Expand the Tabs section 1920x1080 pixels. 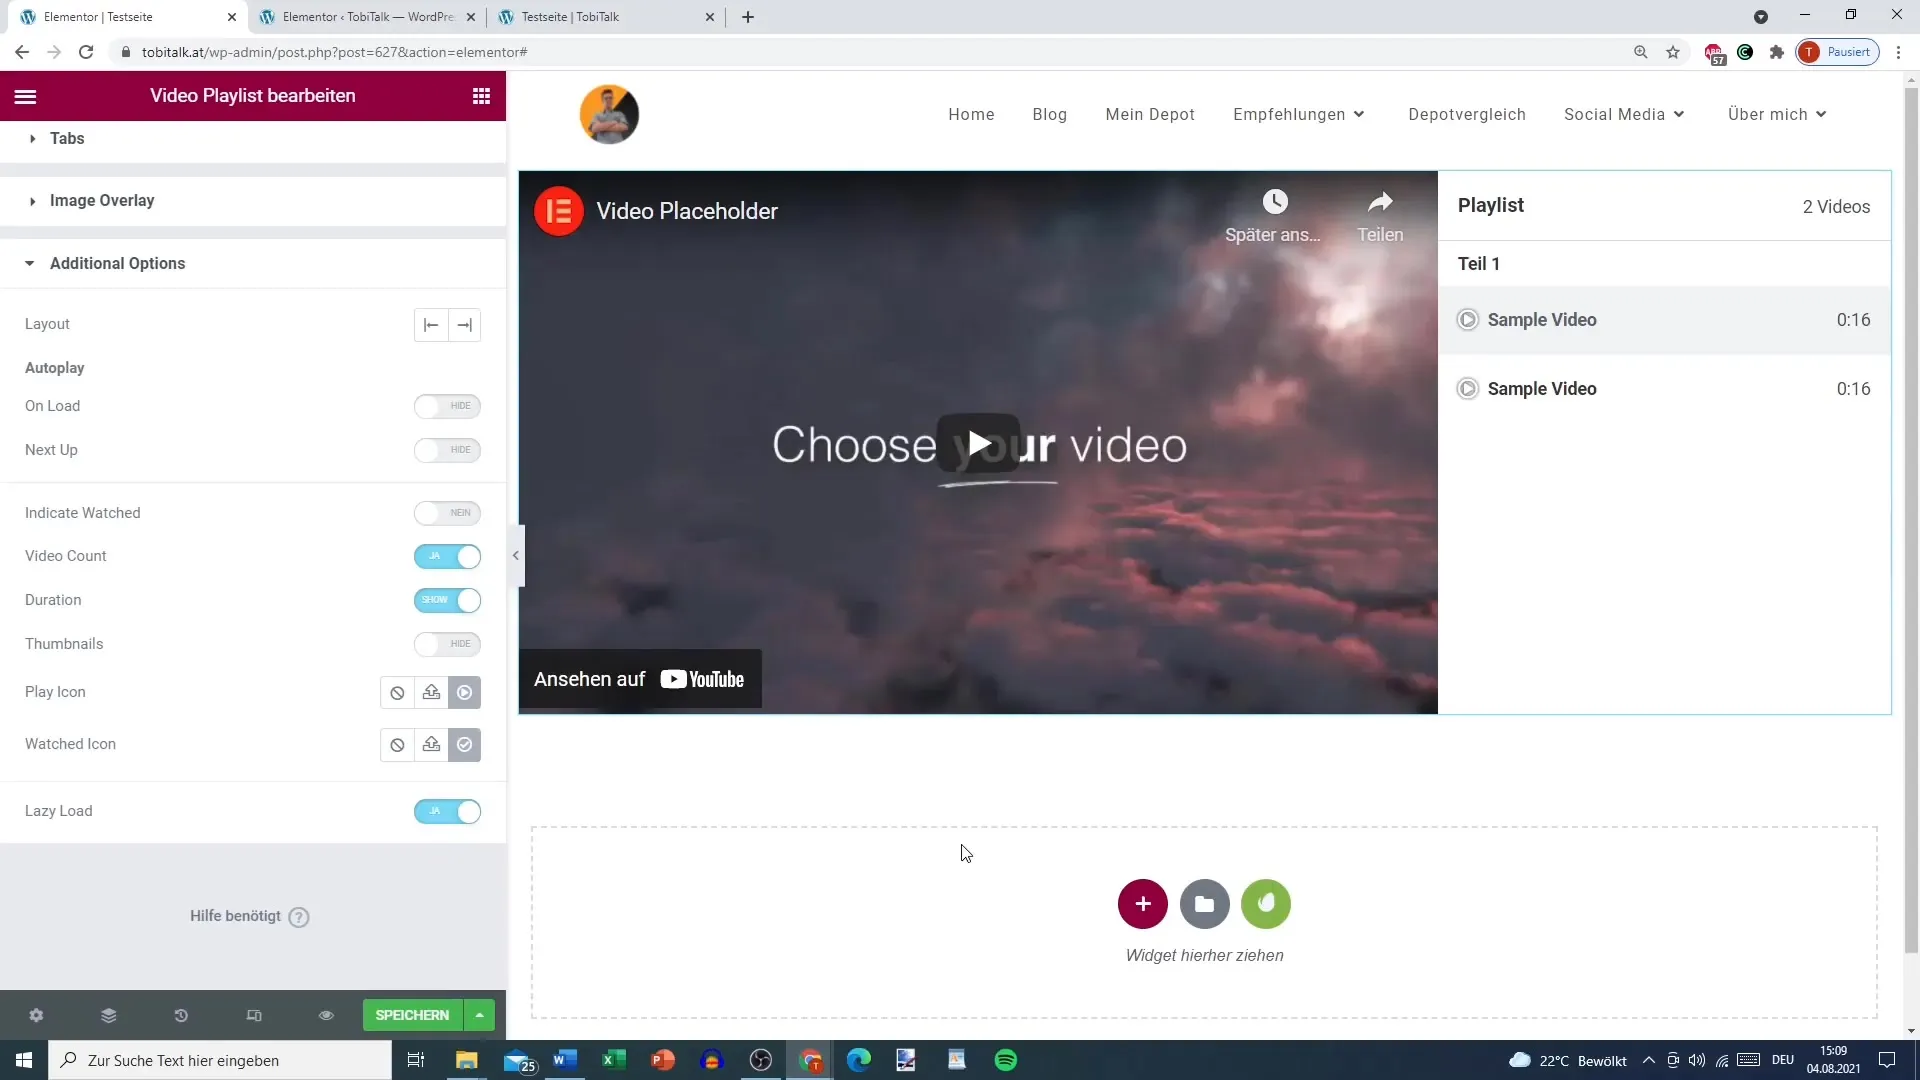253,139
